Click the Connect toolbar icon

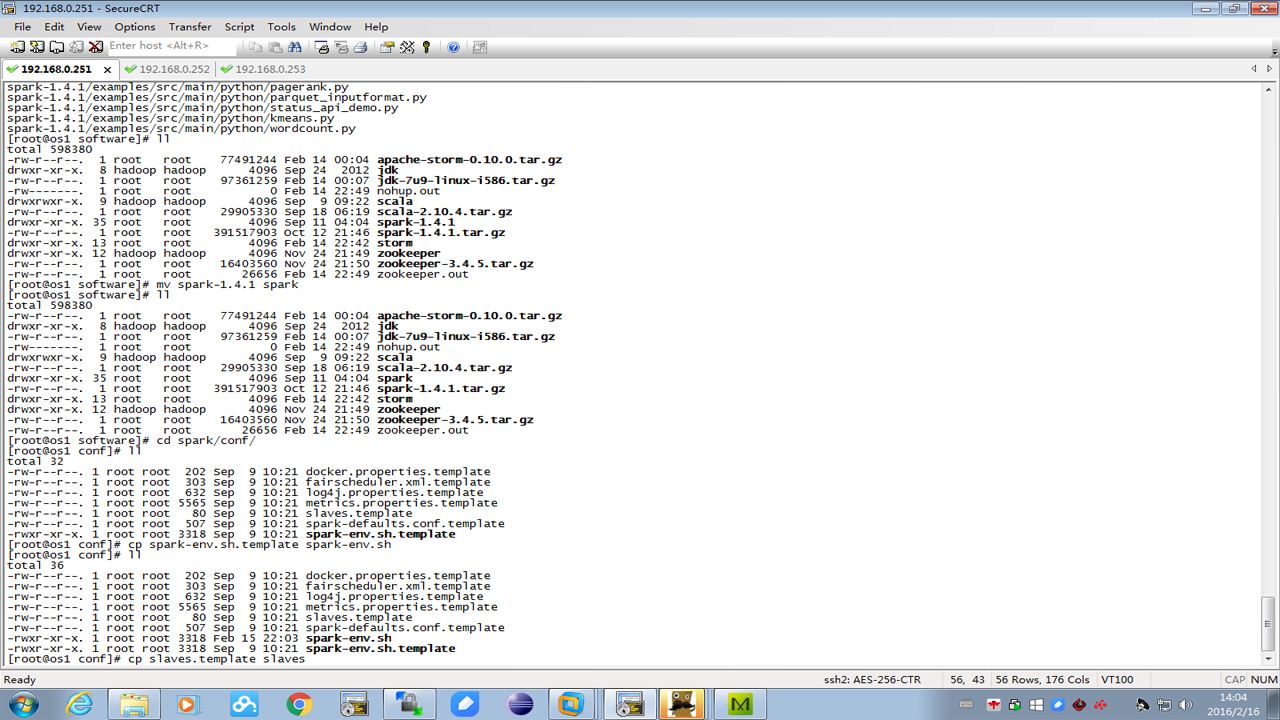18,47
